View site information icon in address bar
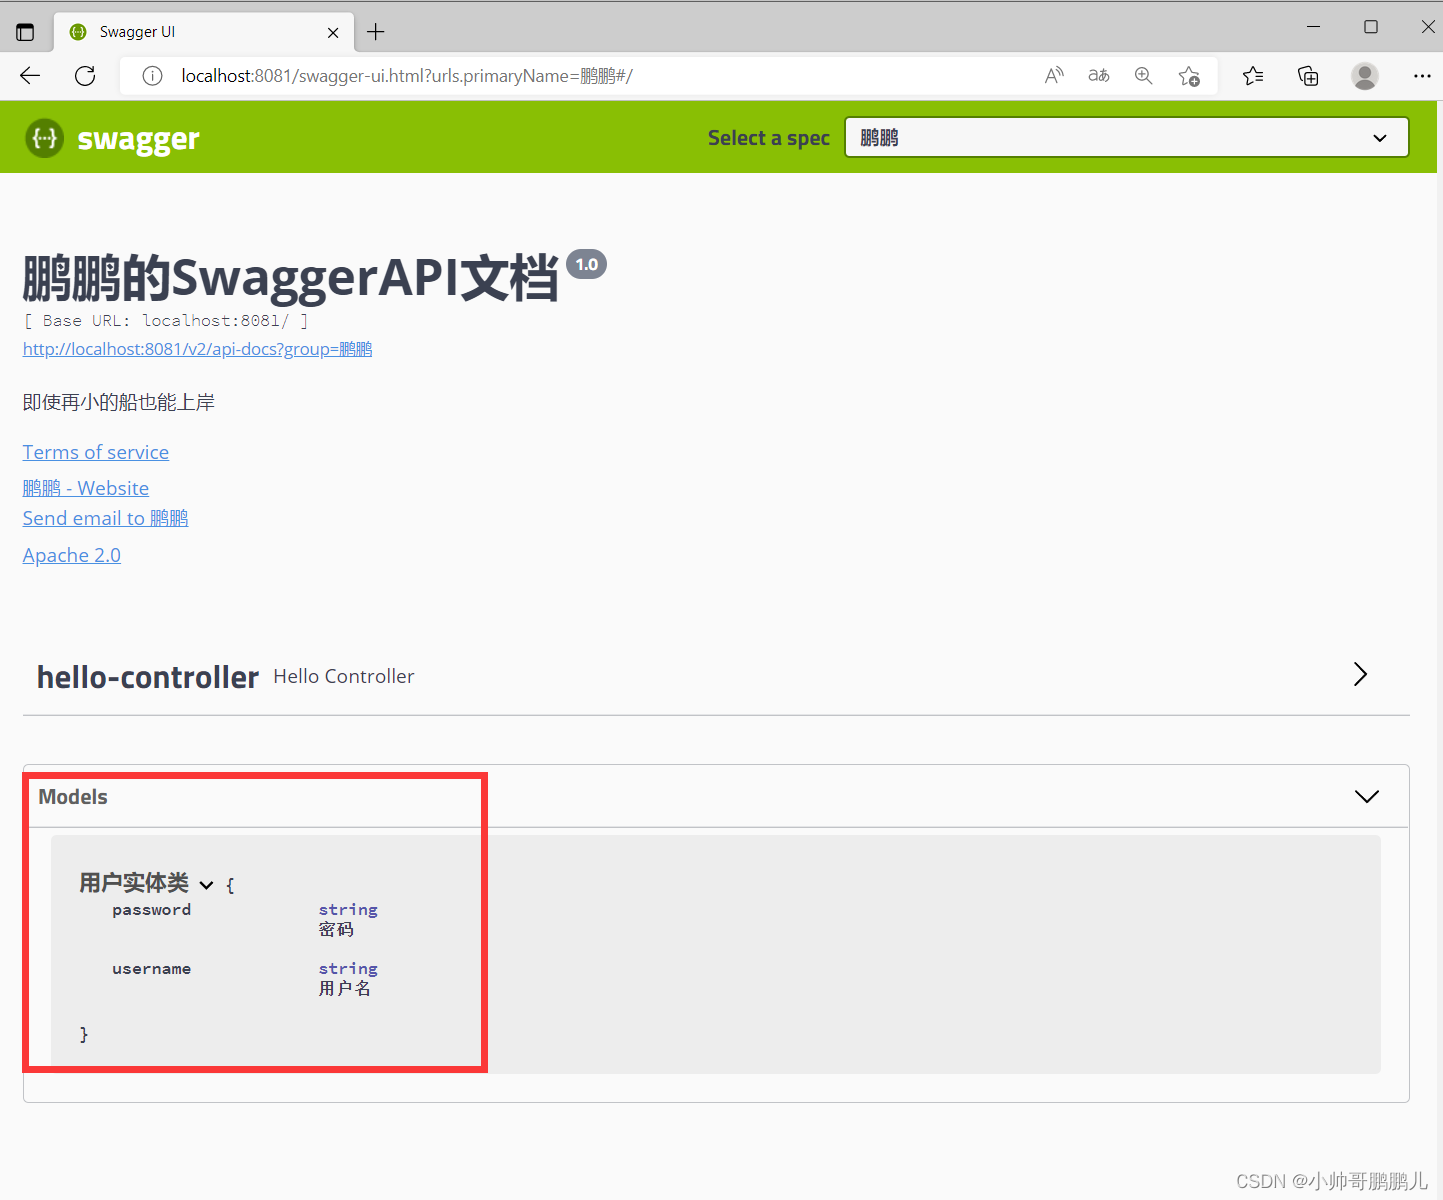The width and height of the screenshot is (1443, 1200). (152, 76)
